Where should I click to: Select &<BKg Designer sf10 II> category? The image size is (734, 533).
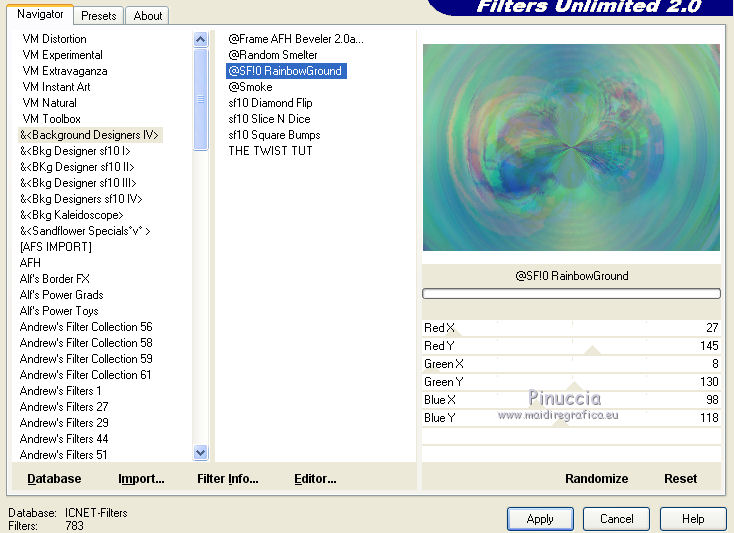click(x=77, y=167)
